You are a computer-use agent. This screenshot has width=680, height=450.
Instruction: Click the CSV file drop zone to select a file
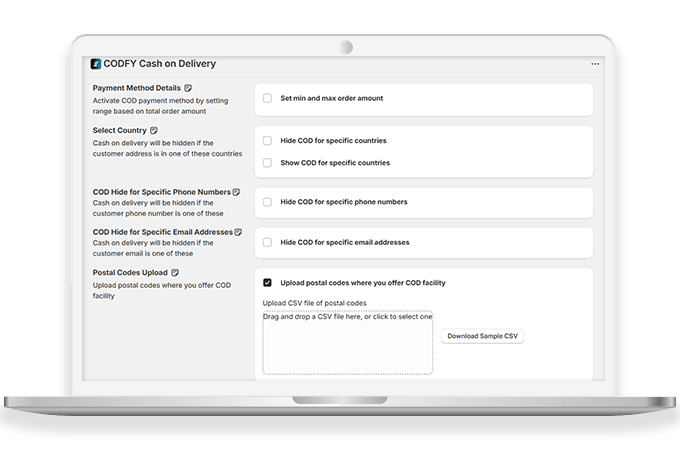point(347,345)
